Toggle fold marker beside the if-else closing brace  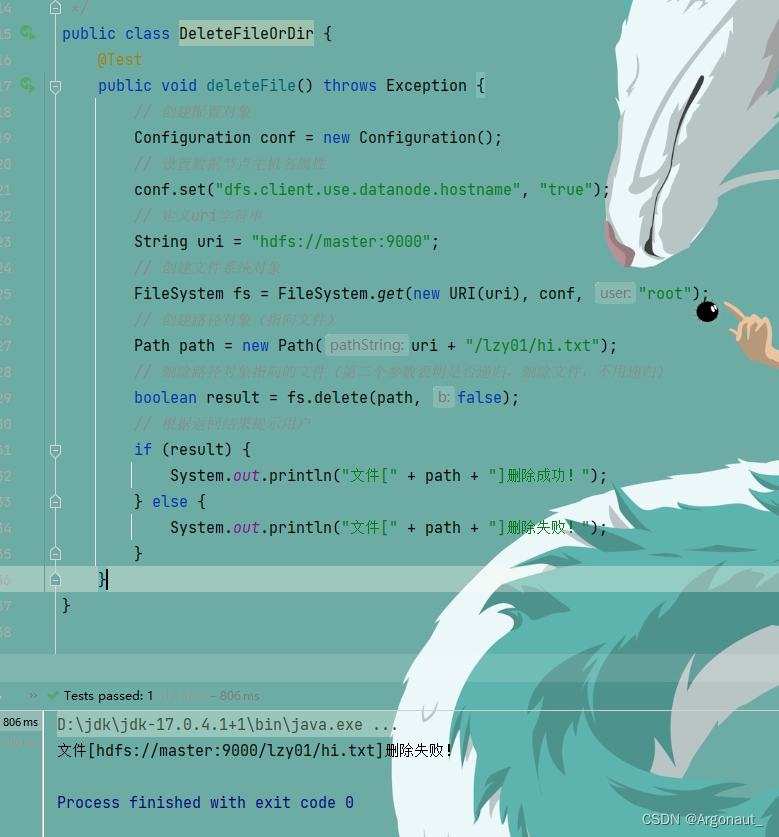pyautogui.click(x=55, y=554)
